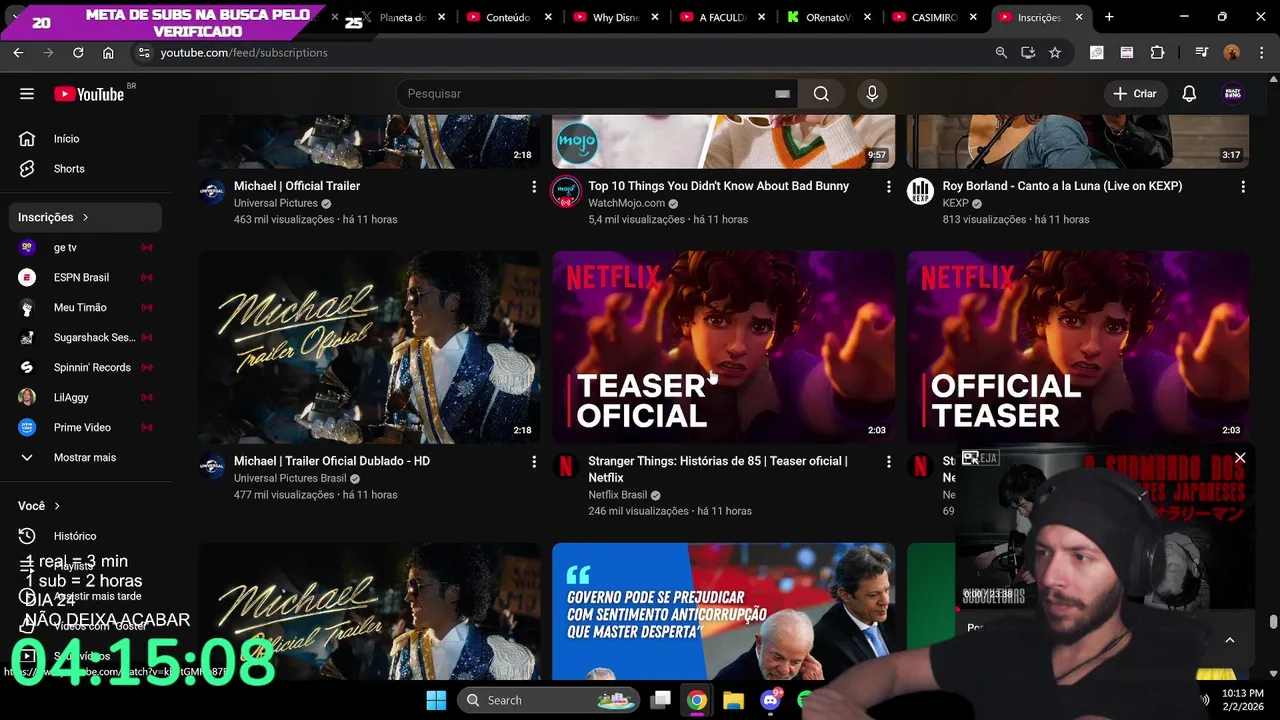
Task: Reload the current page
Action: point(78,52)
